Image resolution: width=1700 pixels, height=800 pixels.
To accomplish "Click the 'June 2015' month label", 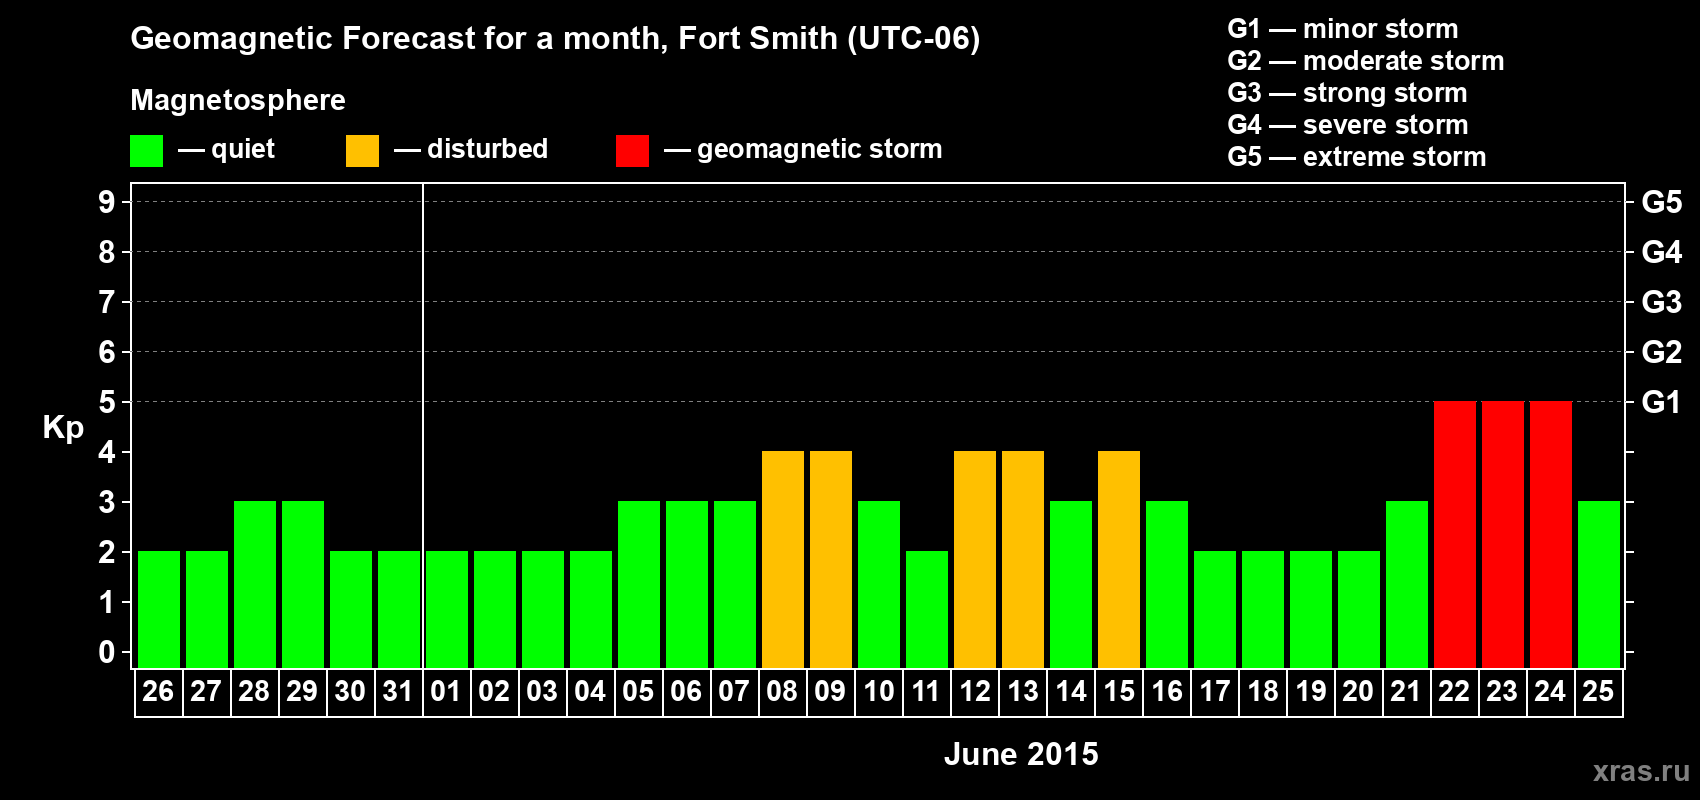I will pos(1021,754).
